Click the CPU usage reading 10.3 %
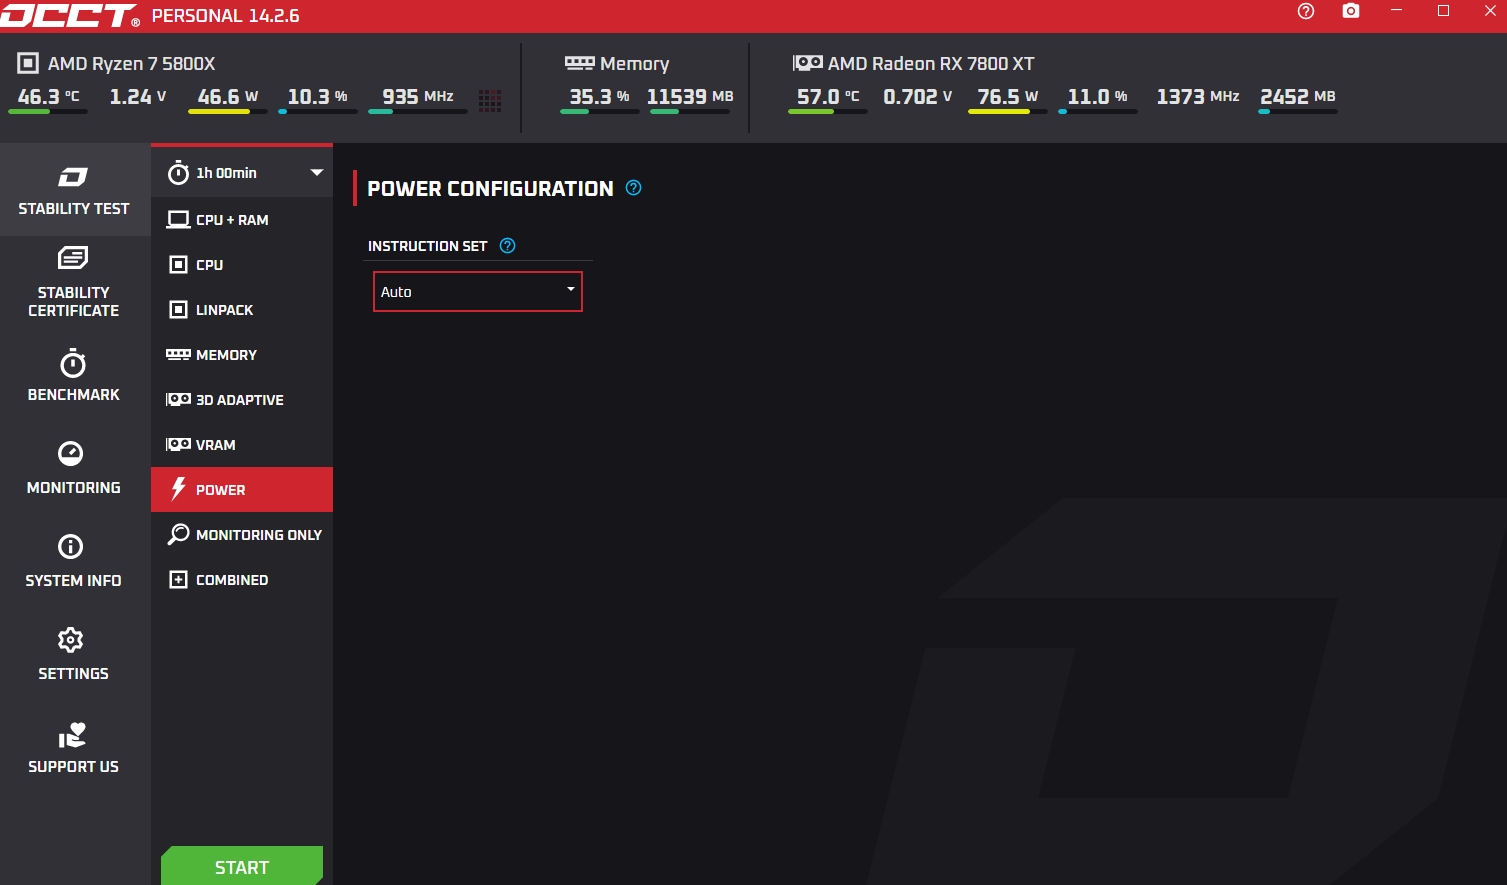The image size is (1507, 885). pyautogui.click(x=318, y=97)
